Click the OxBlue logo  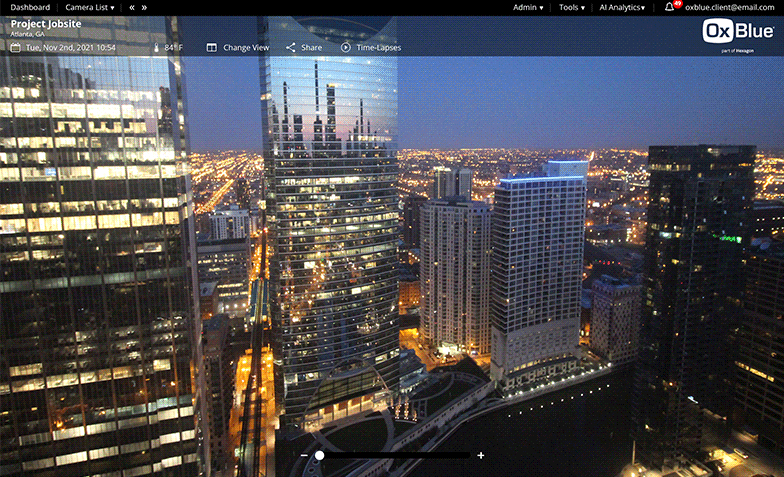point(738,32)
